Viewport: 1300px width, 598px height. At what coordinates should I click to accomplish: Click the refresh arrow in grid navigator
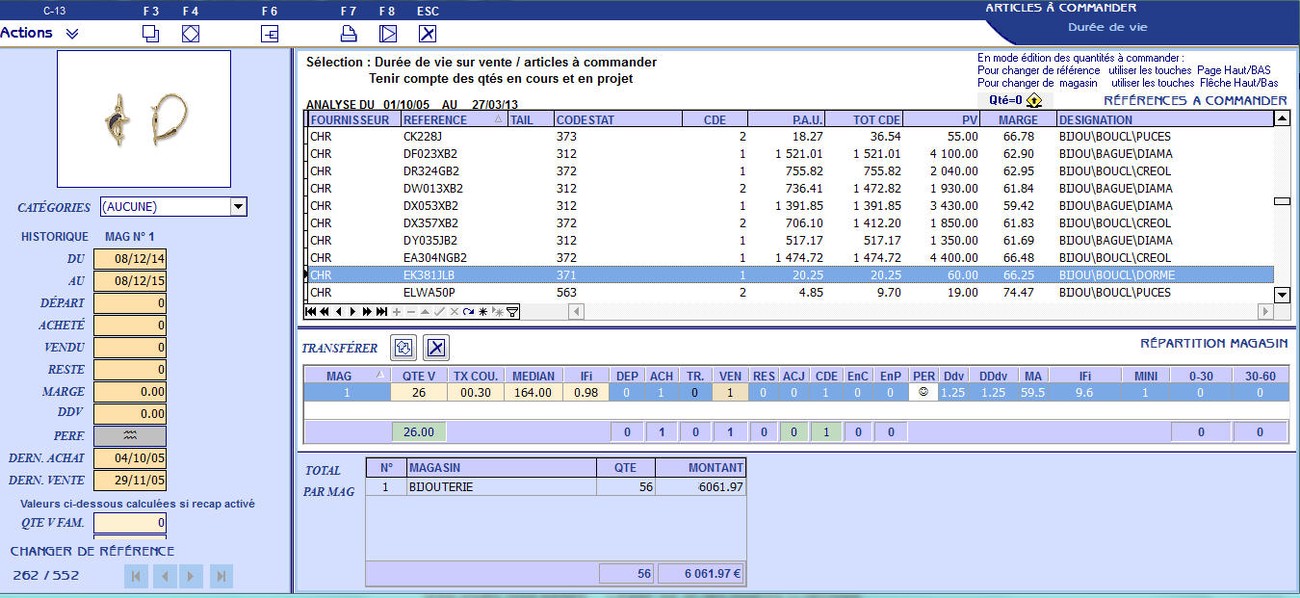tap(468, 312)
